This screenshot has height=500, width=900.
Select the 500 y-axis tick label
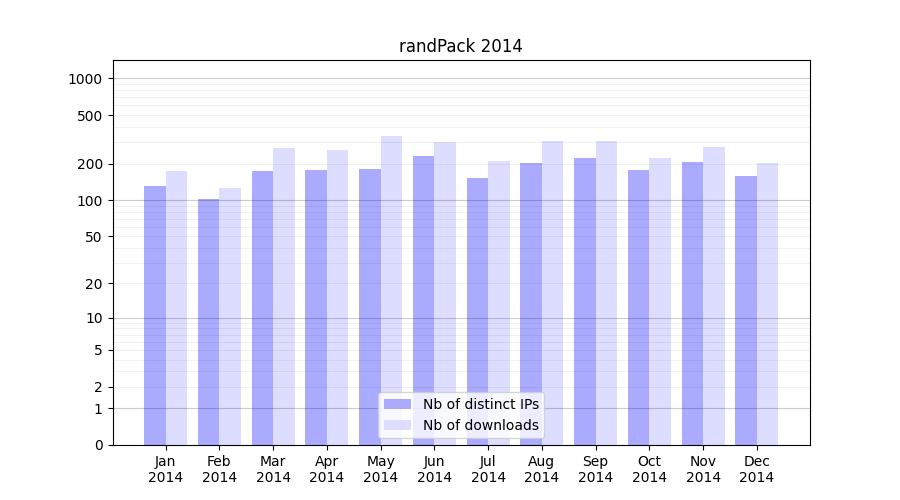point(91,116)
